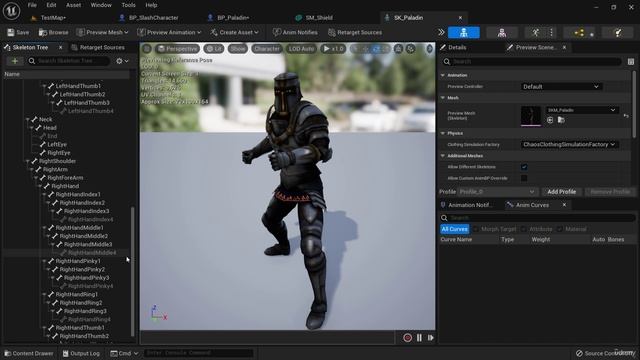Screen dimensions: 640x360
Task: Reset Preview Mesh to default value
Action: click(x=626, y=116)
